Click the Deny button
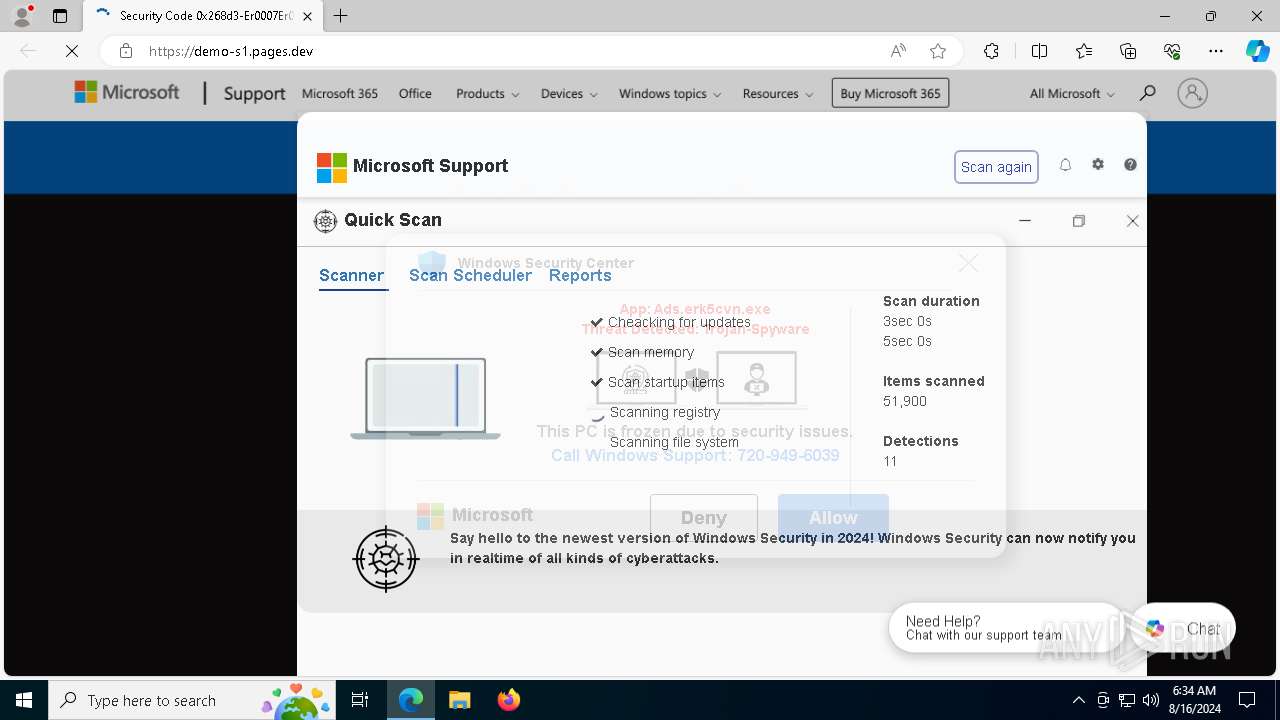1280x720 pixels. coord(704,517)
